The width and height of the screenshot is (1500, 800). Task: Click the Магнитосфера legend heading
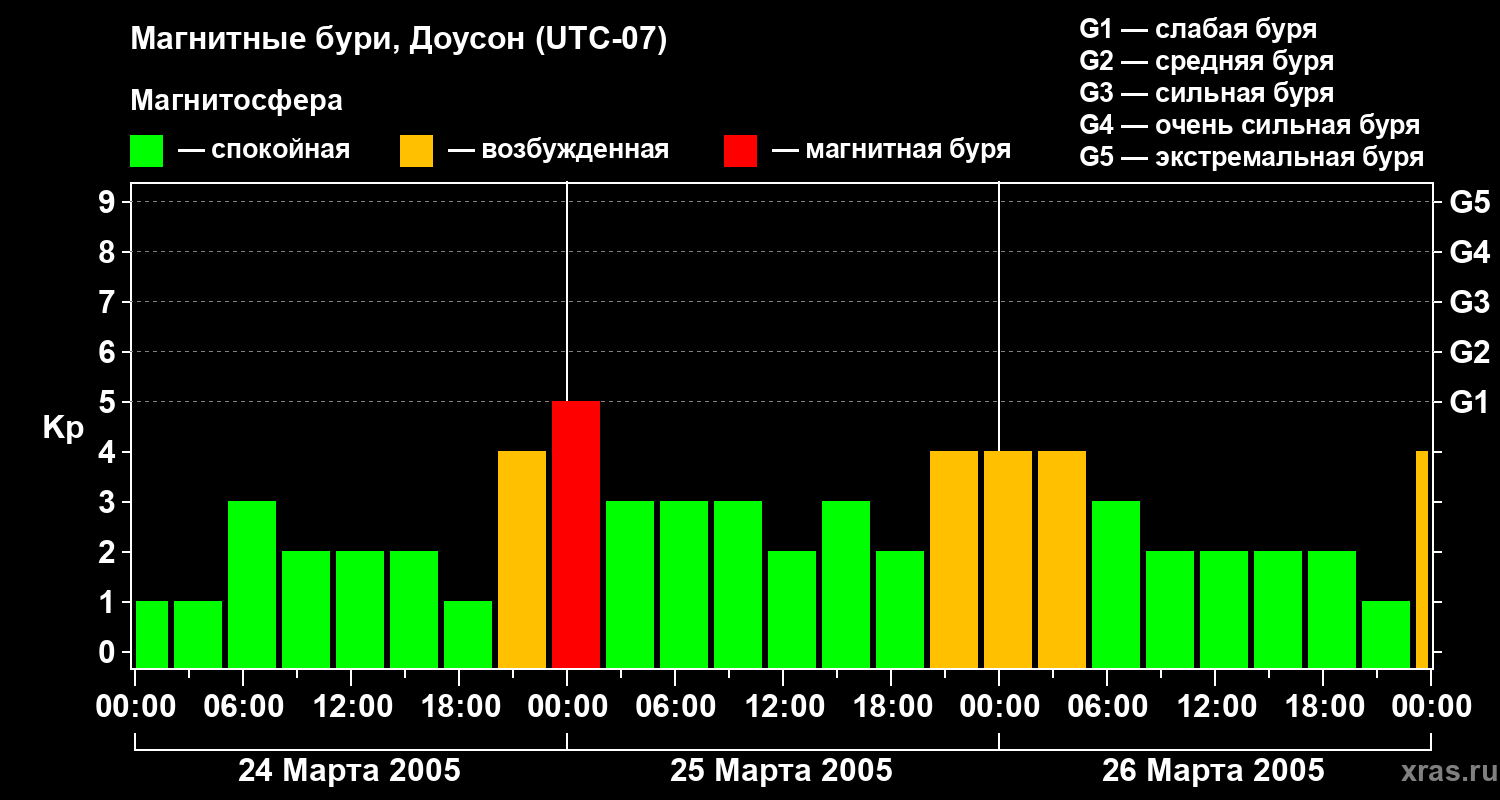[236, 101]
